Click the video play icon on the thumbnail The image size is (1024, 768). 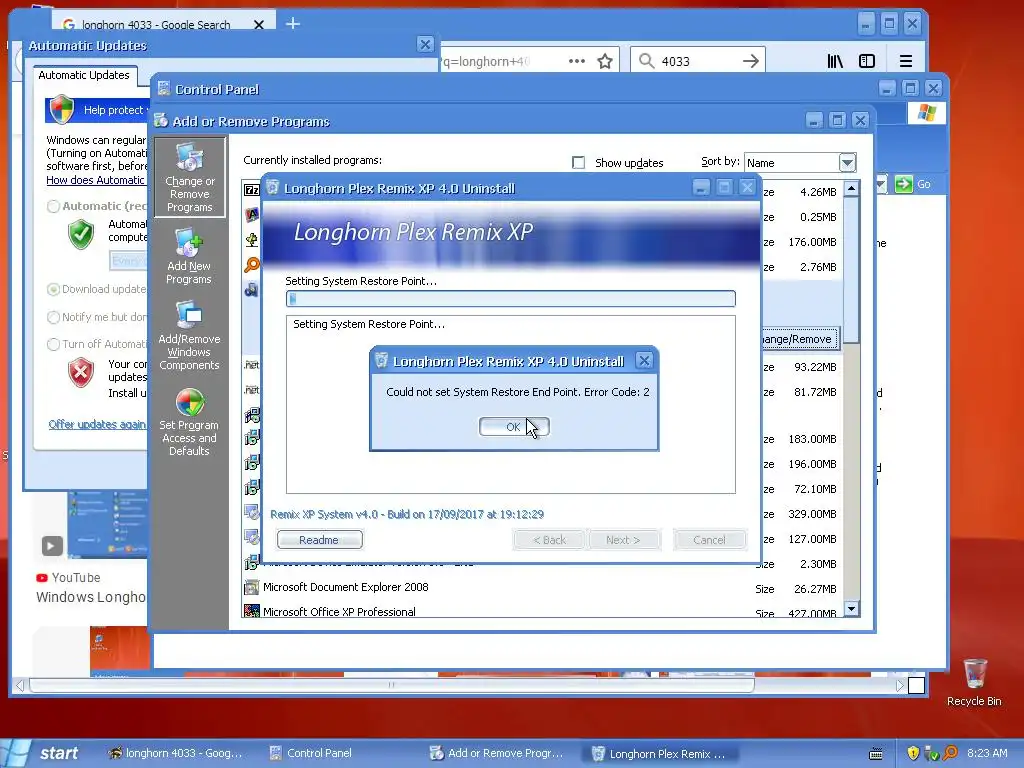click(52, 545)
